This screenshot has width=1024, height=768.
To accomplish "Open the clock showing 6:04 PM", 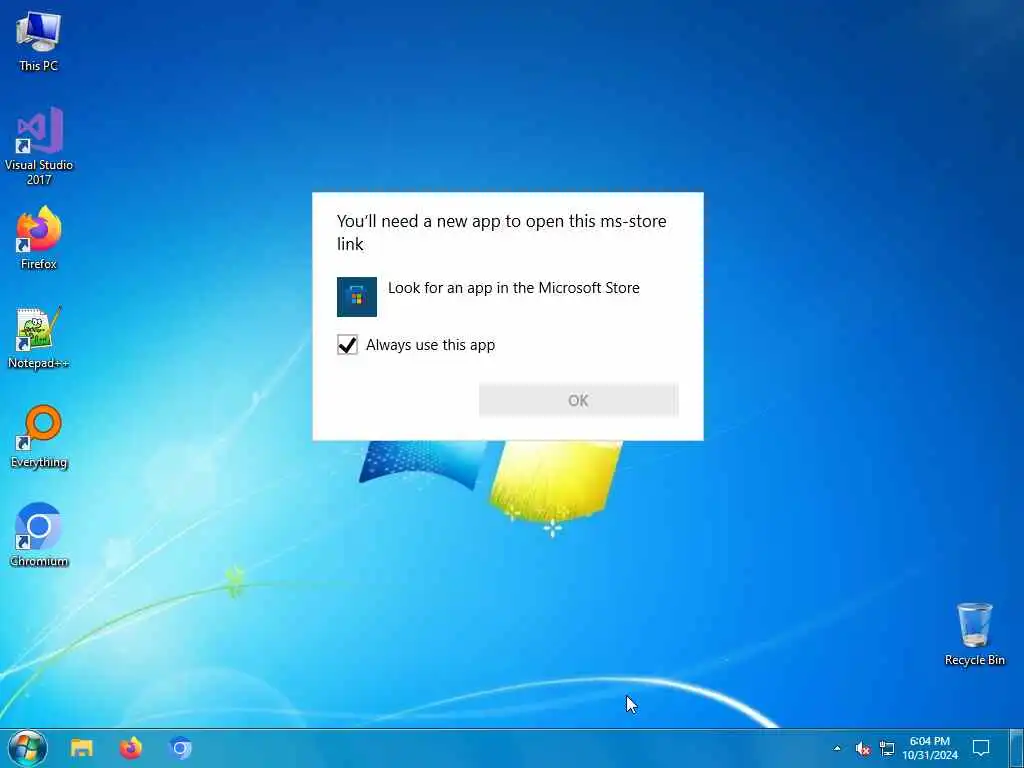I will [930, 748].
